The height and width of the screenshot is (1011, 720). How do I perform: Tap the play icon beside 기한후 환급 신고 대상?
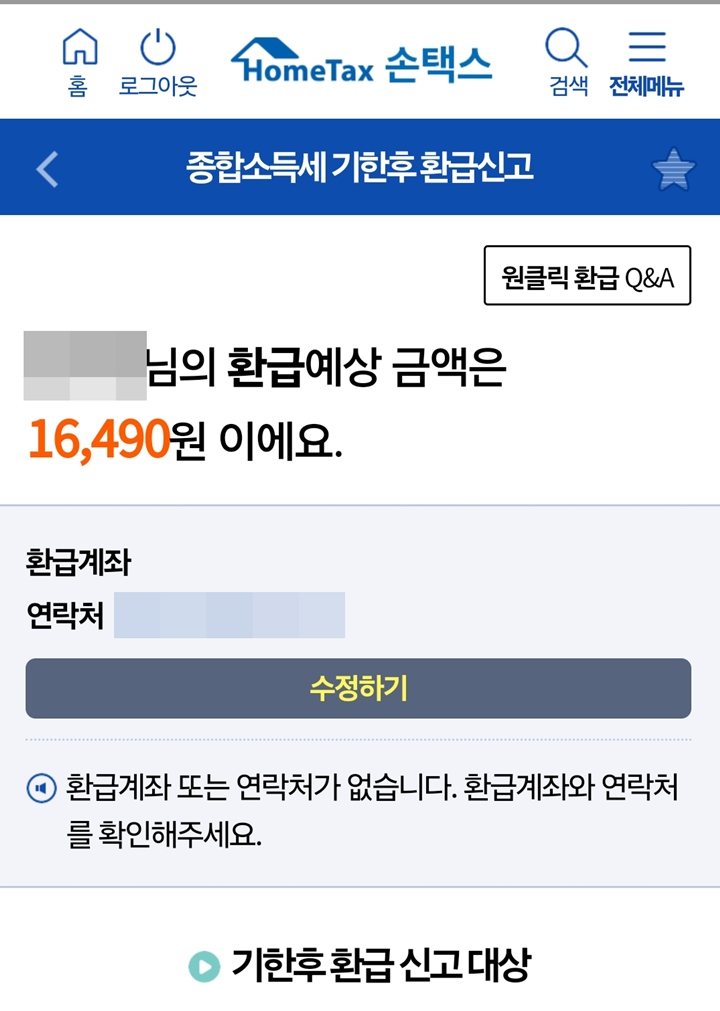pos(206,963)
